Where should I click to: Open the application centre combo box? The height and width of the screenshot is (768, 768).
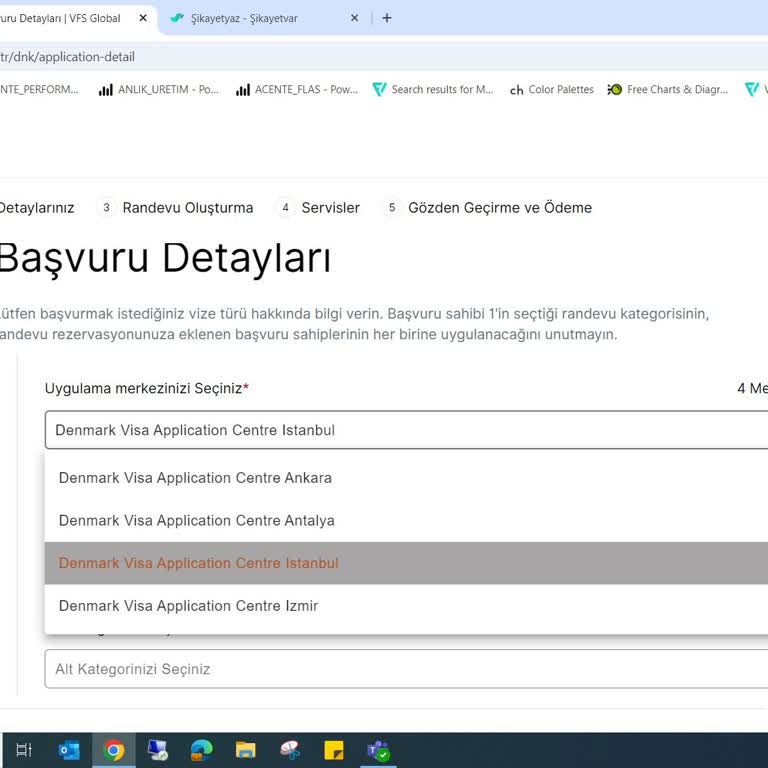coord(407,430)
